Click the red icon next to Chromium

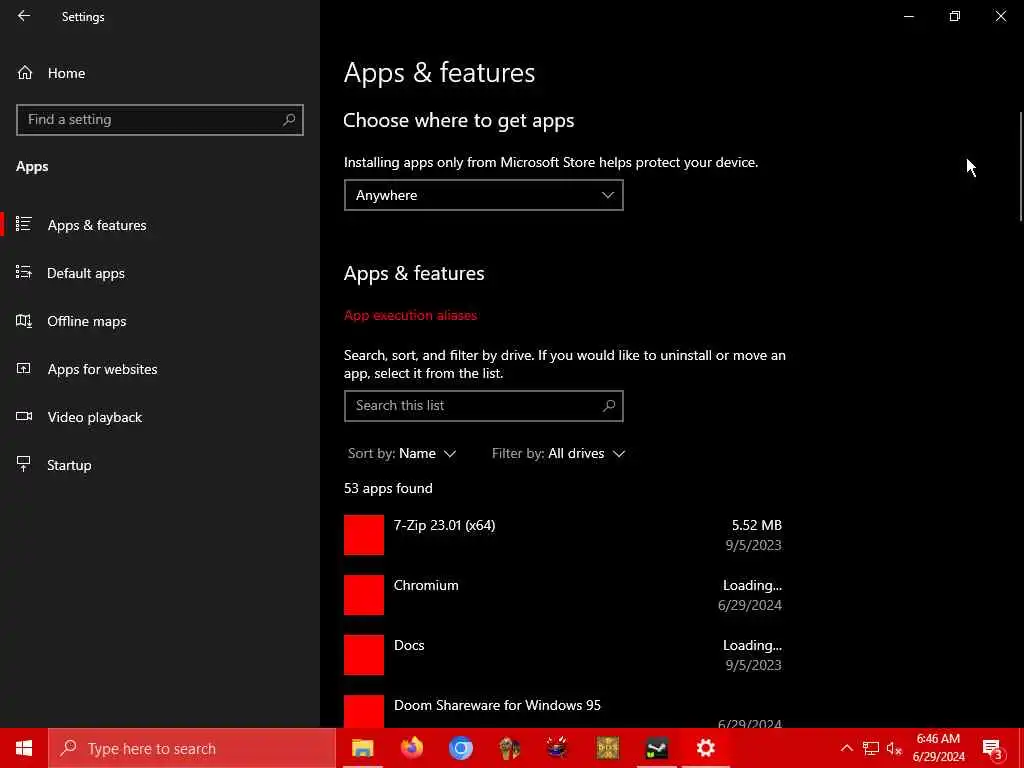pos(364,595)
